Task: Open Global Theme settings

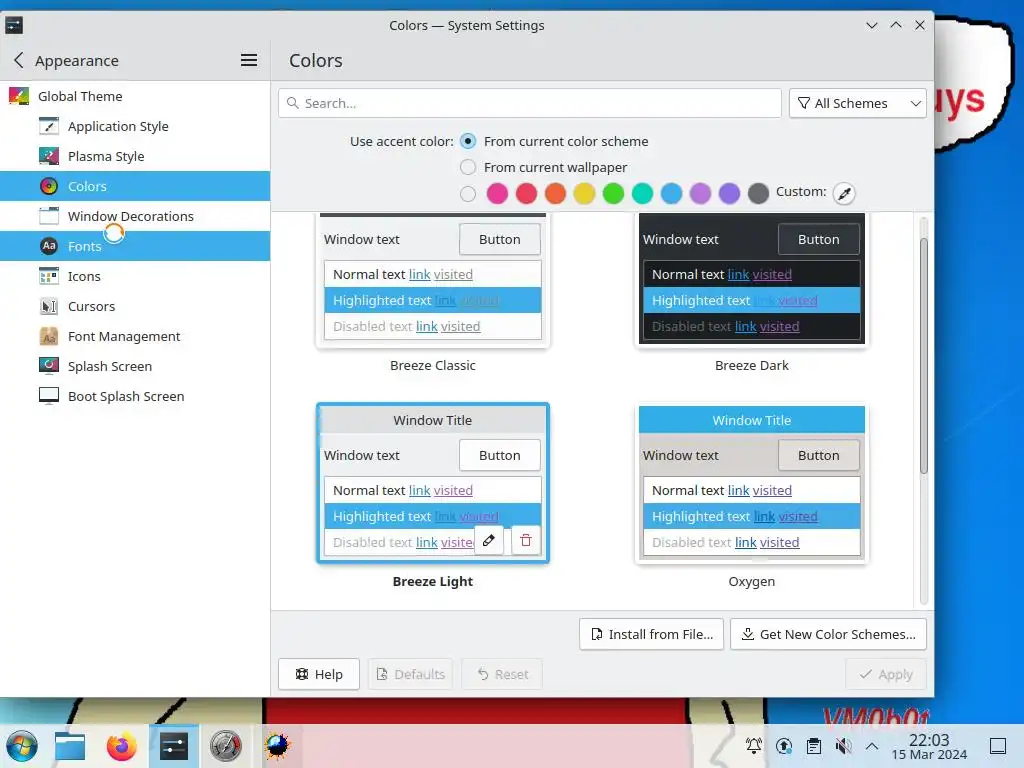Action: click(x=135, y=96)
